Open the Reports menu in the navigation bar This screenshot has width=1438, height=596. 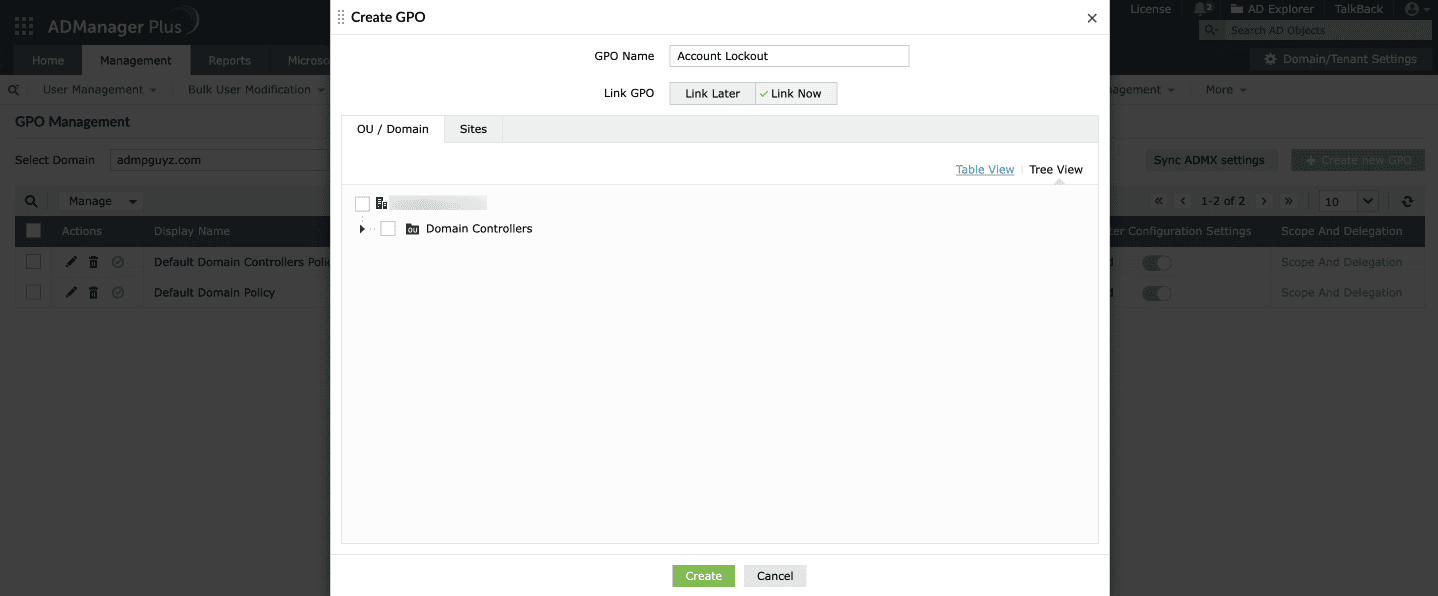tap(228, 60)
